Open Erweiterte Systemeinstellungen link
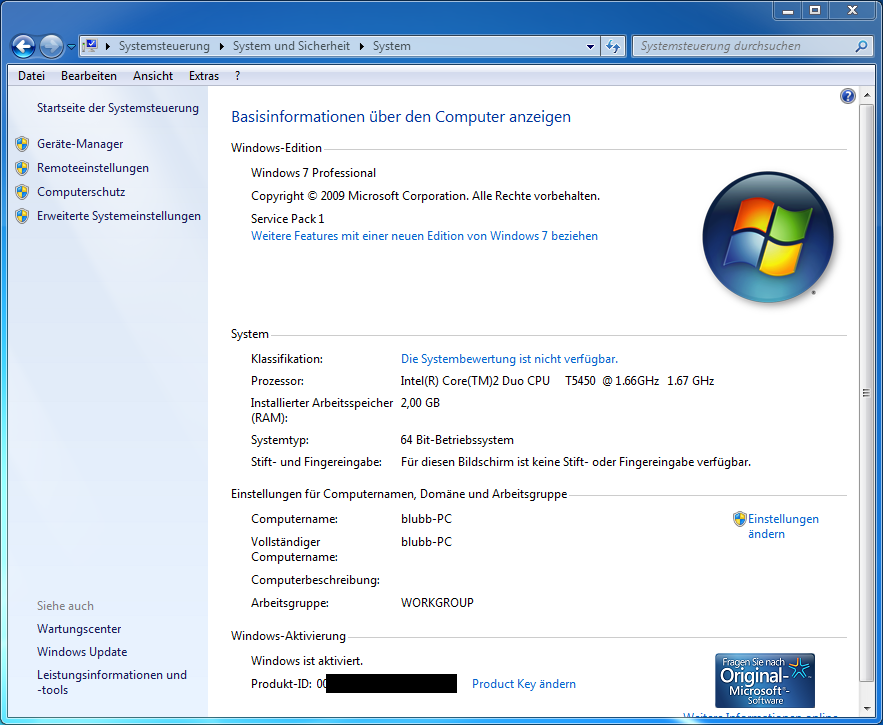Screen dimensions: 883x725 [119, 216]
